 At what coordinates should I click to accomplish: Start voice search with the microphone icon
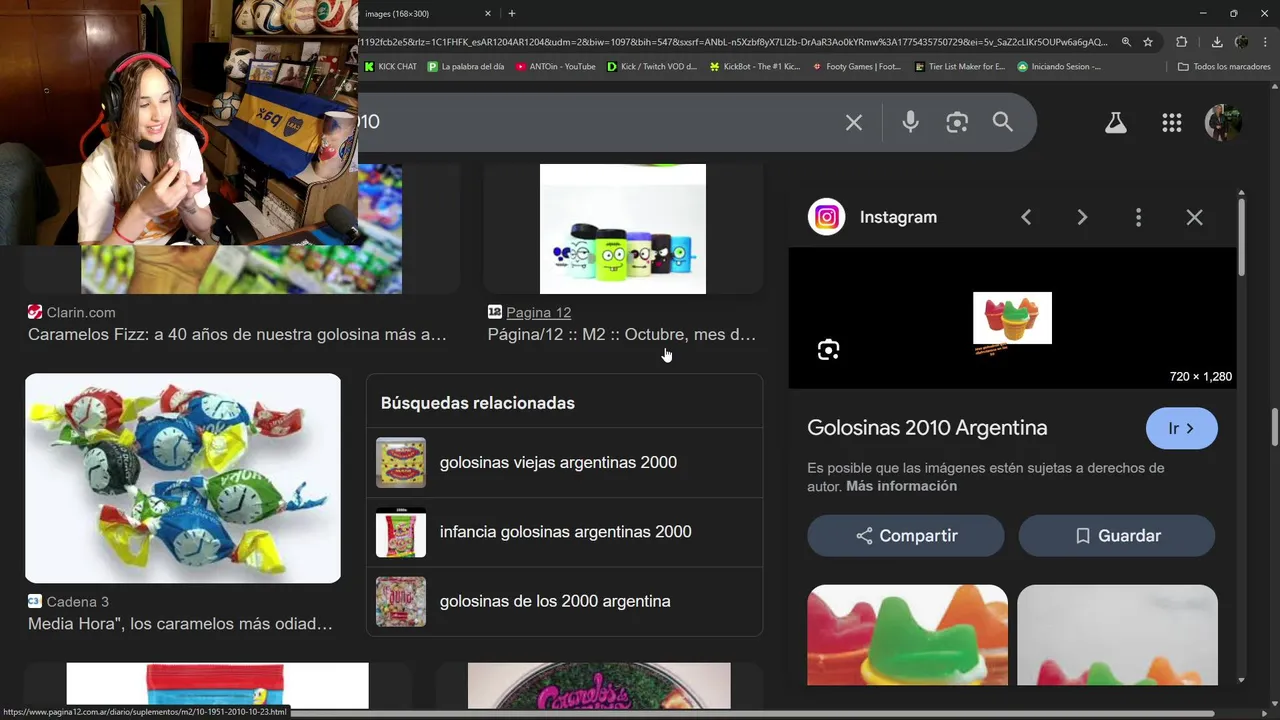910,122
